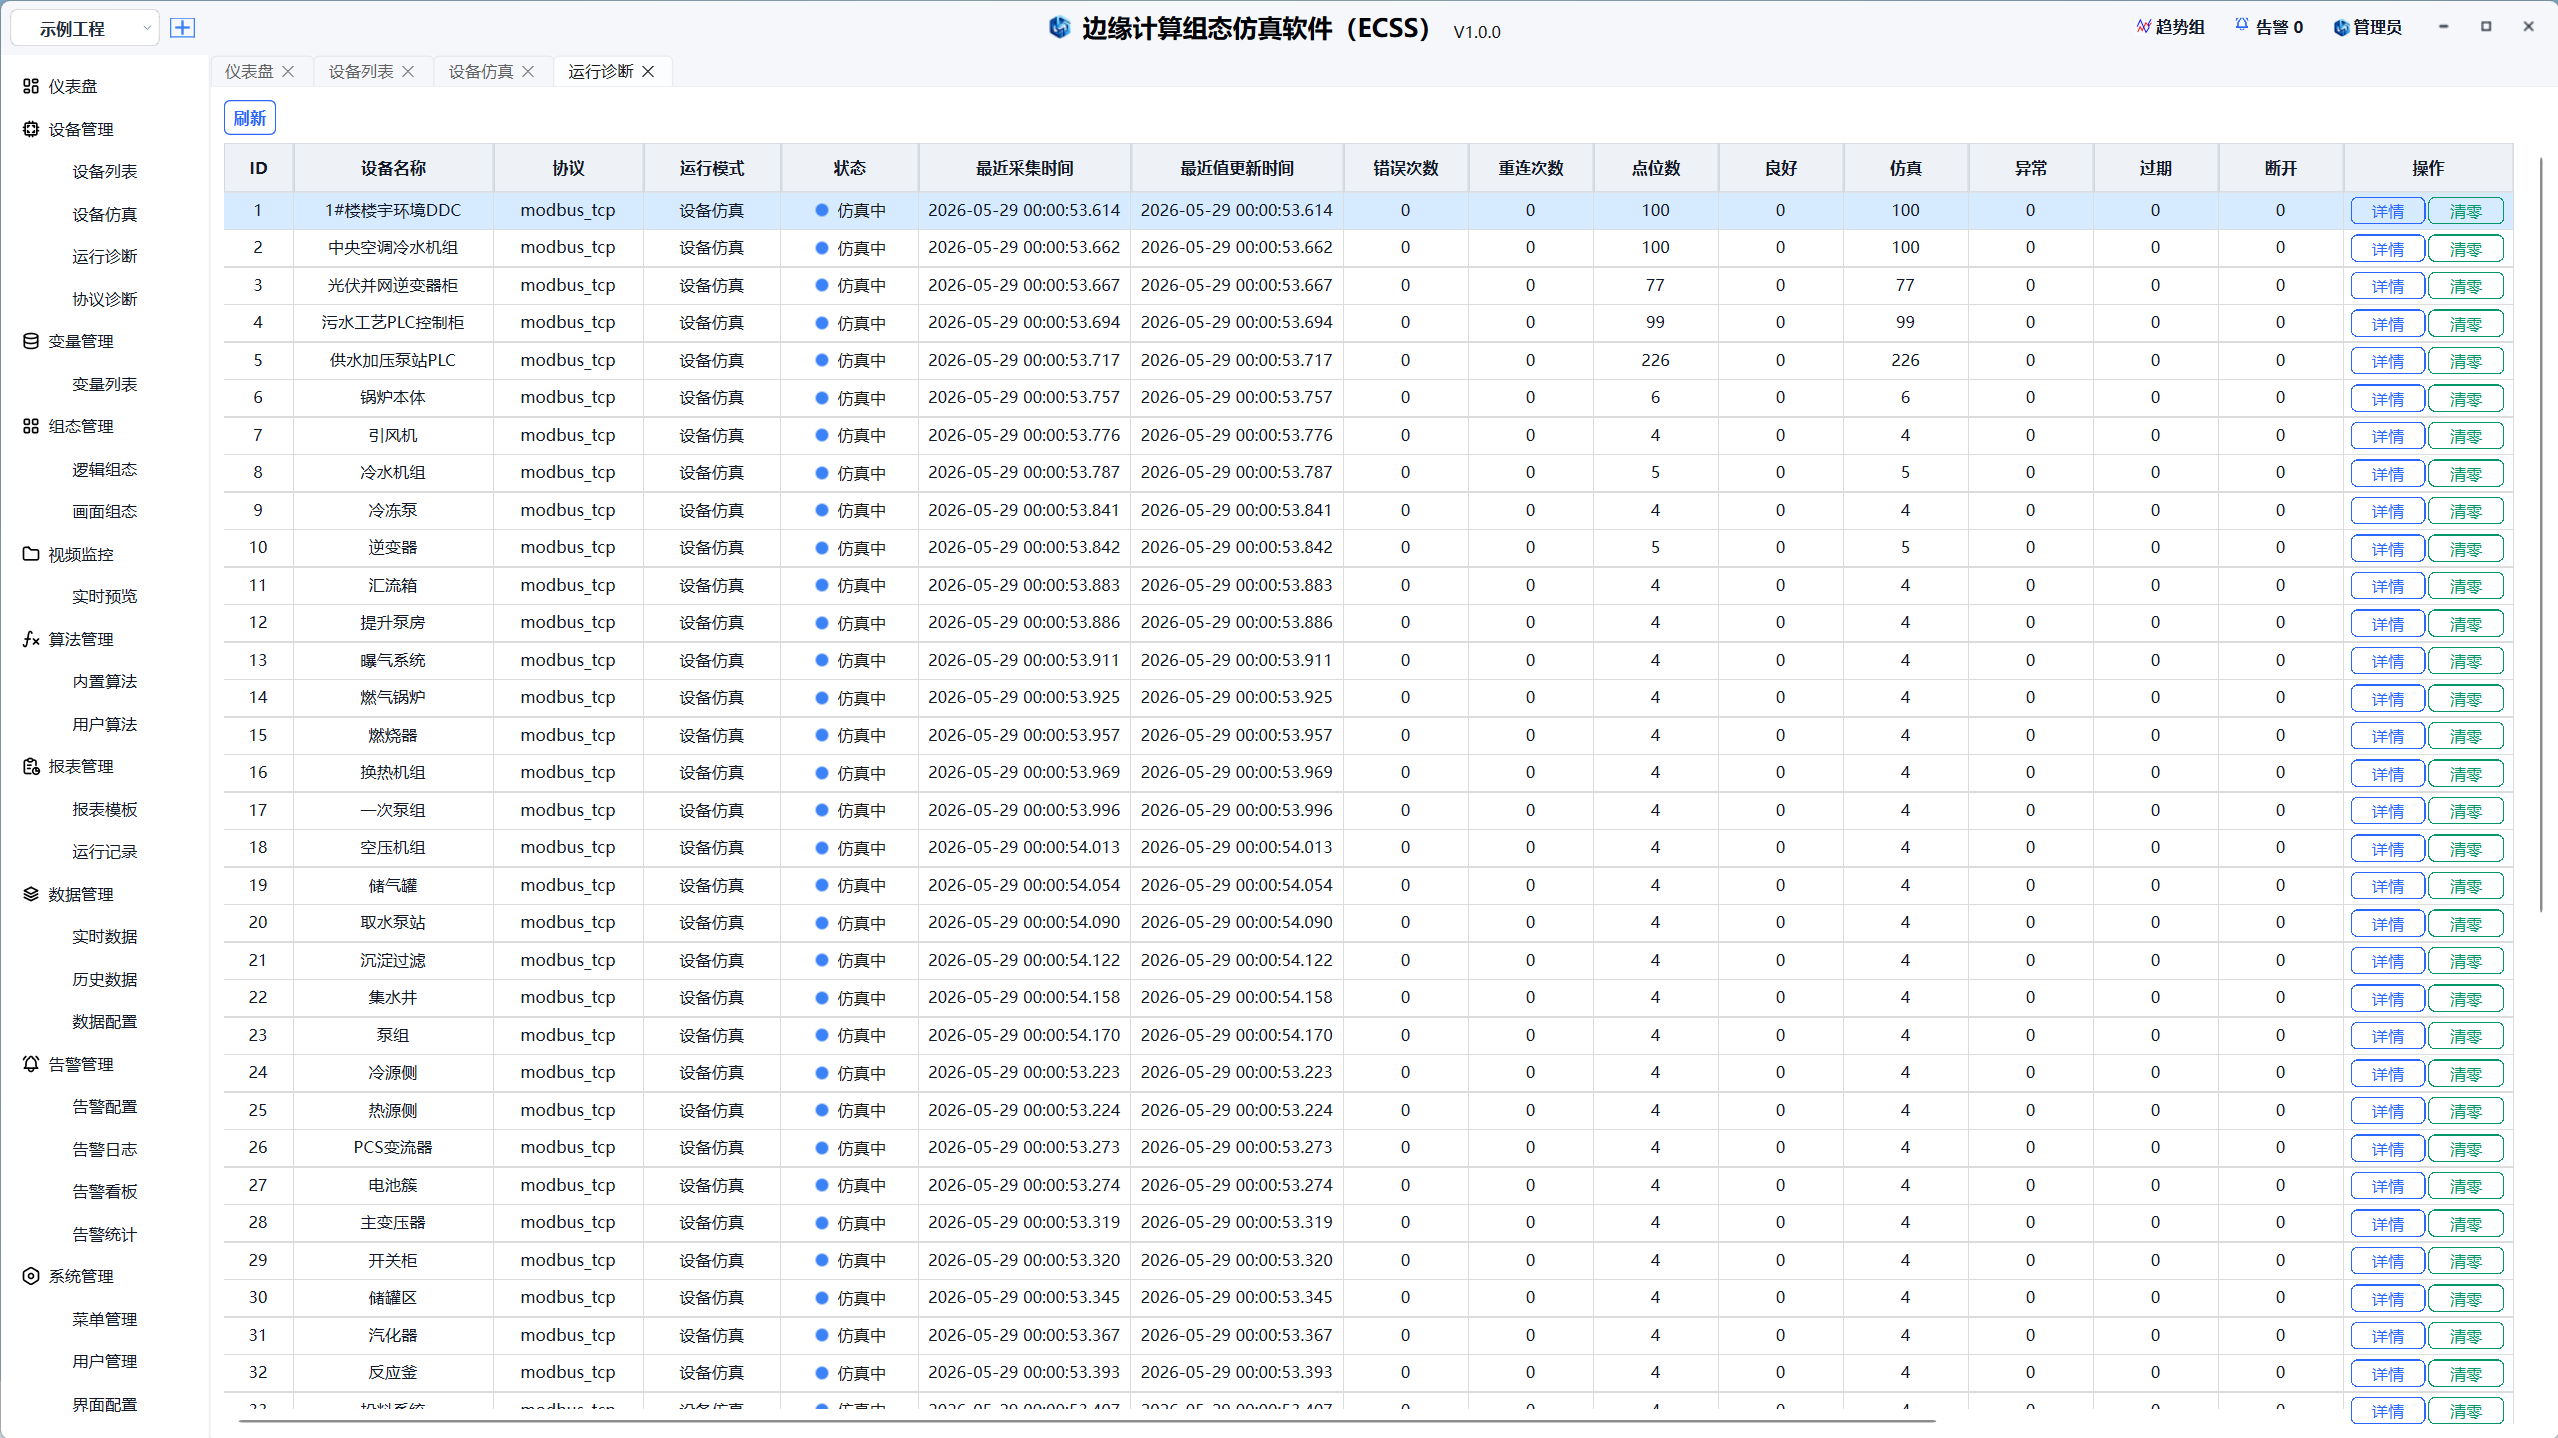Click 详情 for 燃气锅炉
The width and height of the screenshot is (2558, 1438).
[x=2387, y=699]
